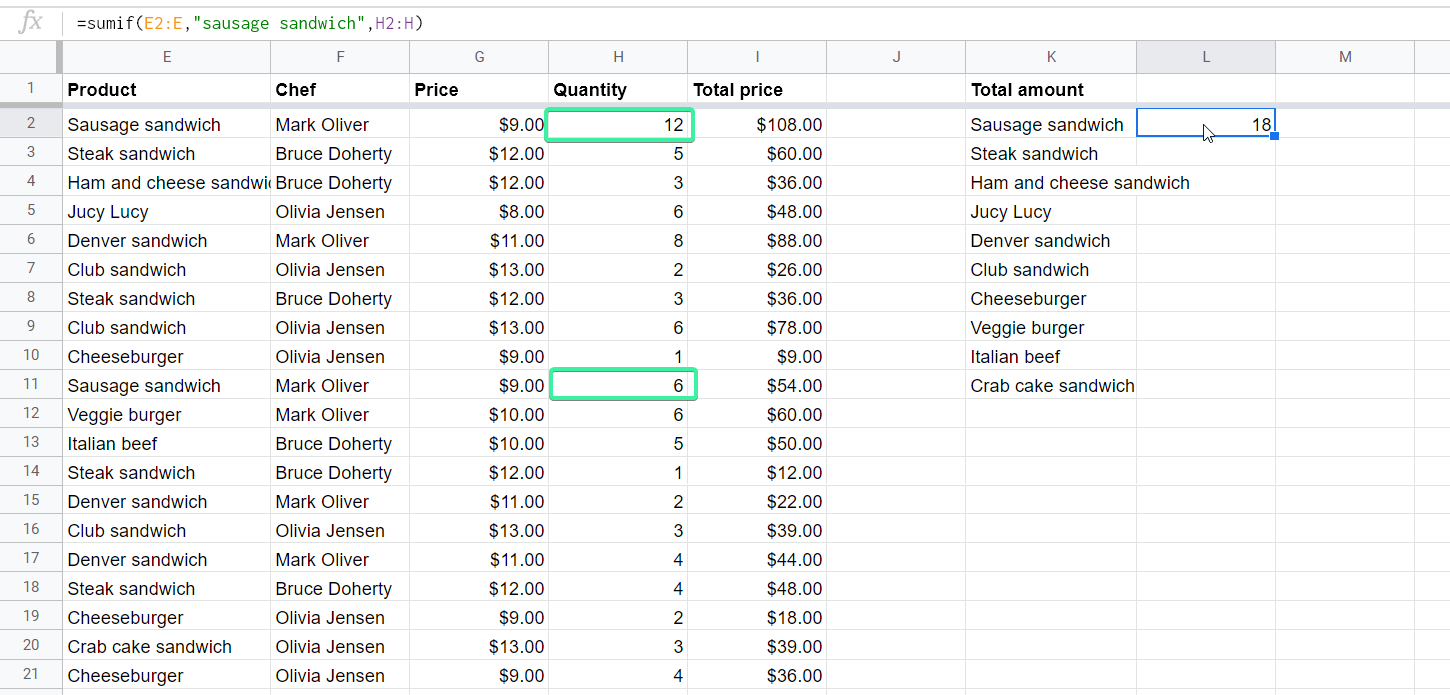Select cell L2 showing 18
The width and height of the screenshot is (1450, 695).
click(1206, 124)
